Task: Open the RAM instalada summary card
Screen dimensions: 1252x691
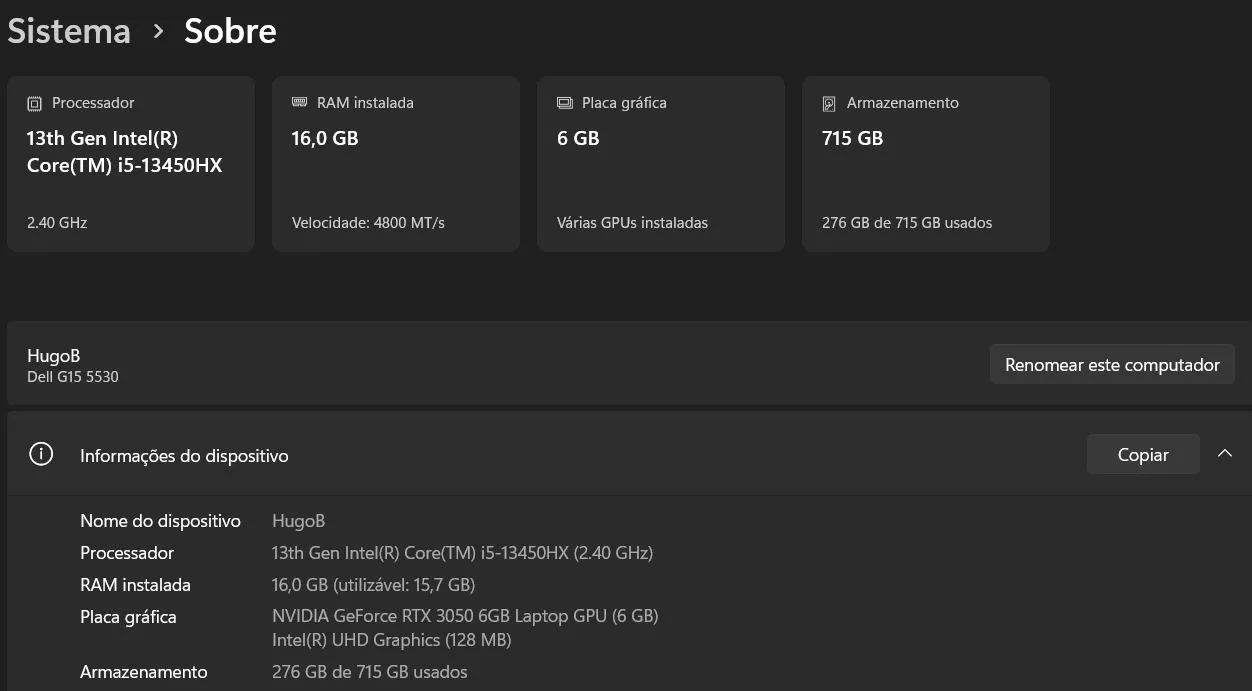Action: [396, 164]
